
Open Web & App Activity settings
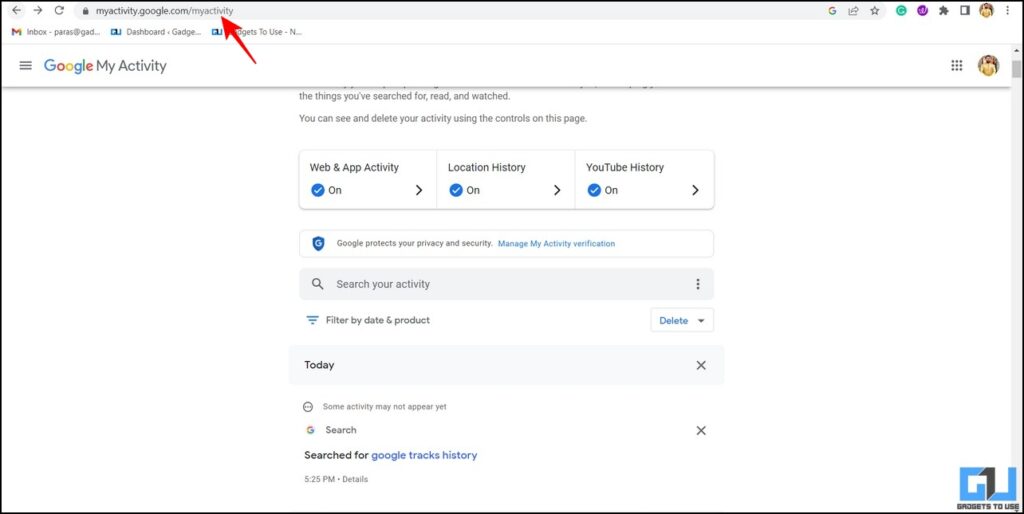[x=368, y=180]
